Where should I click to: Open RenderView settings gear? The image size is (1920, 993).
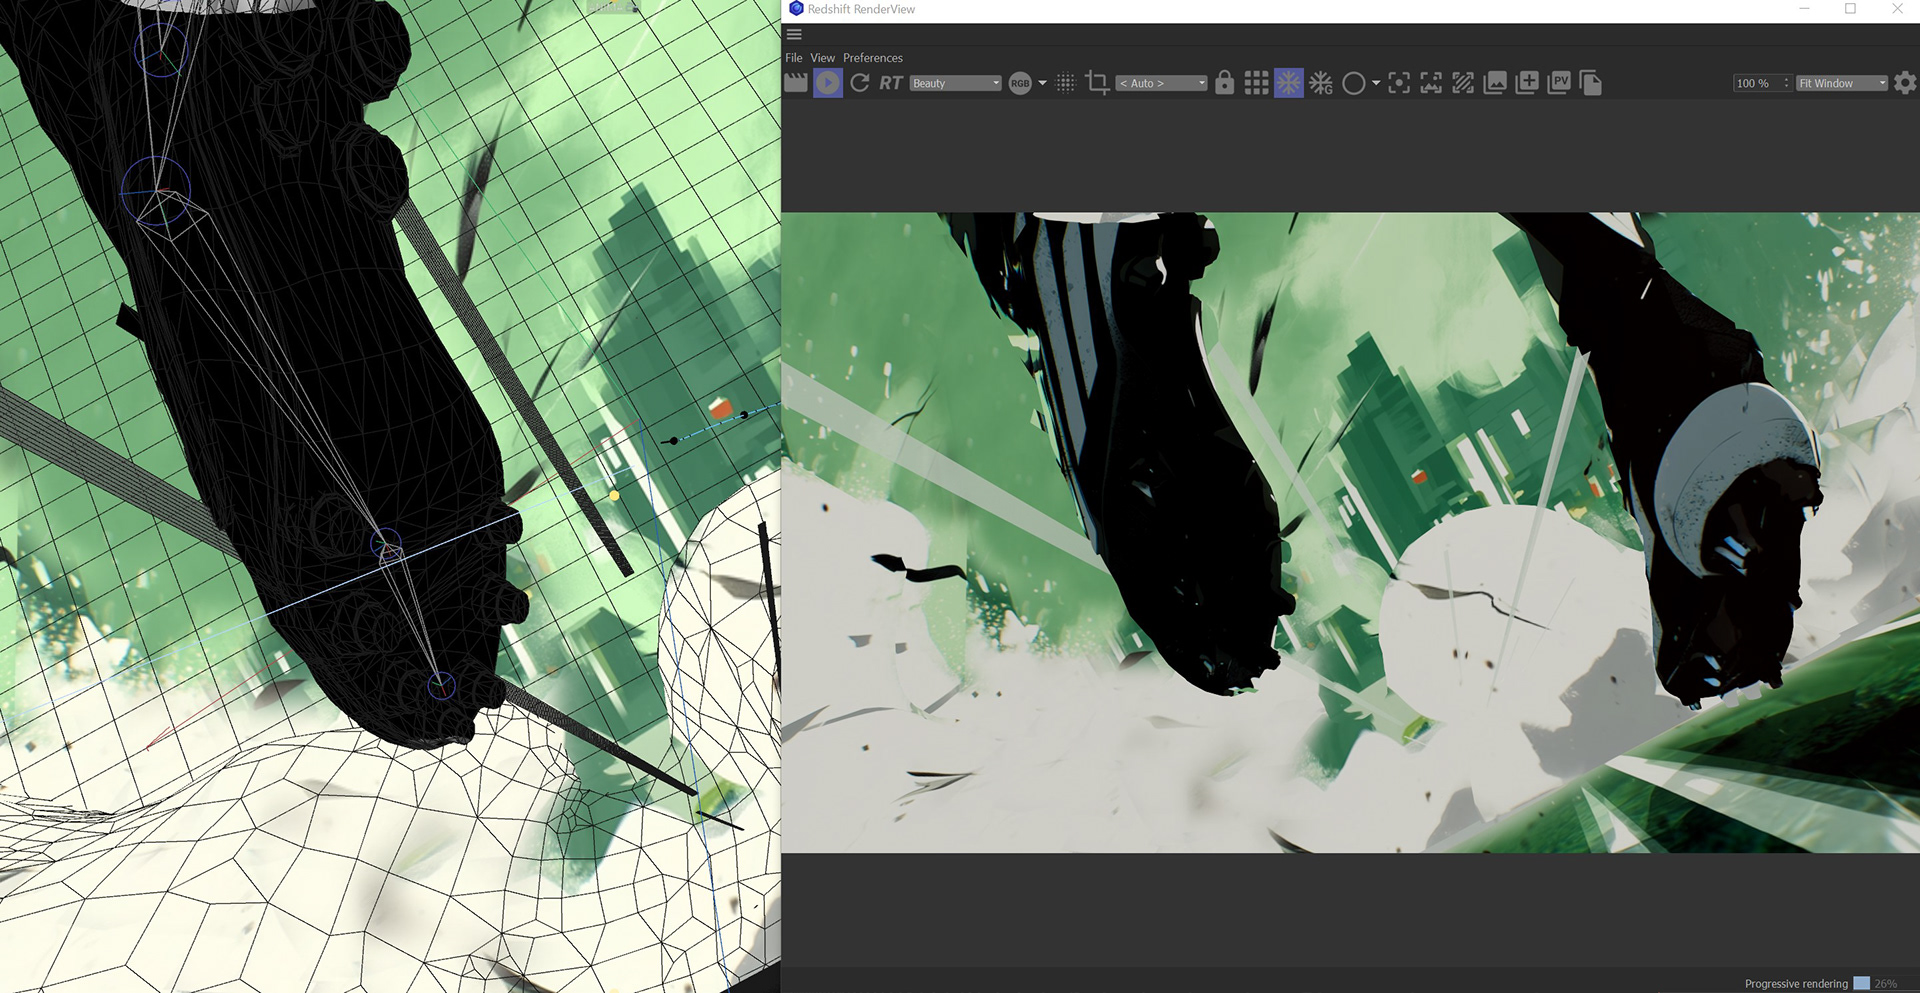pyautogui.click(x=1905, y=83)
